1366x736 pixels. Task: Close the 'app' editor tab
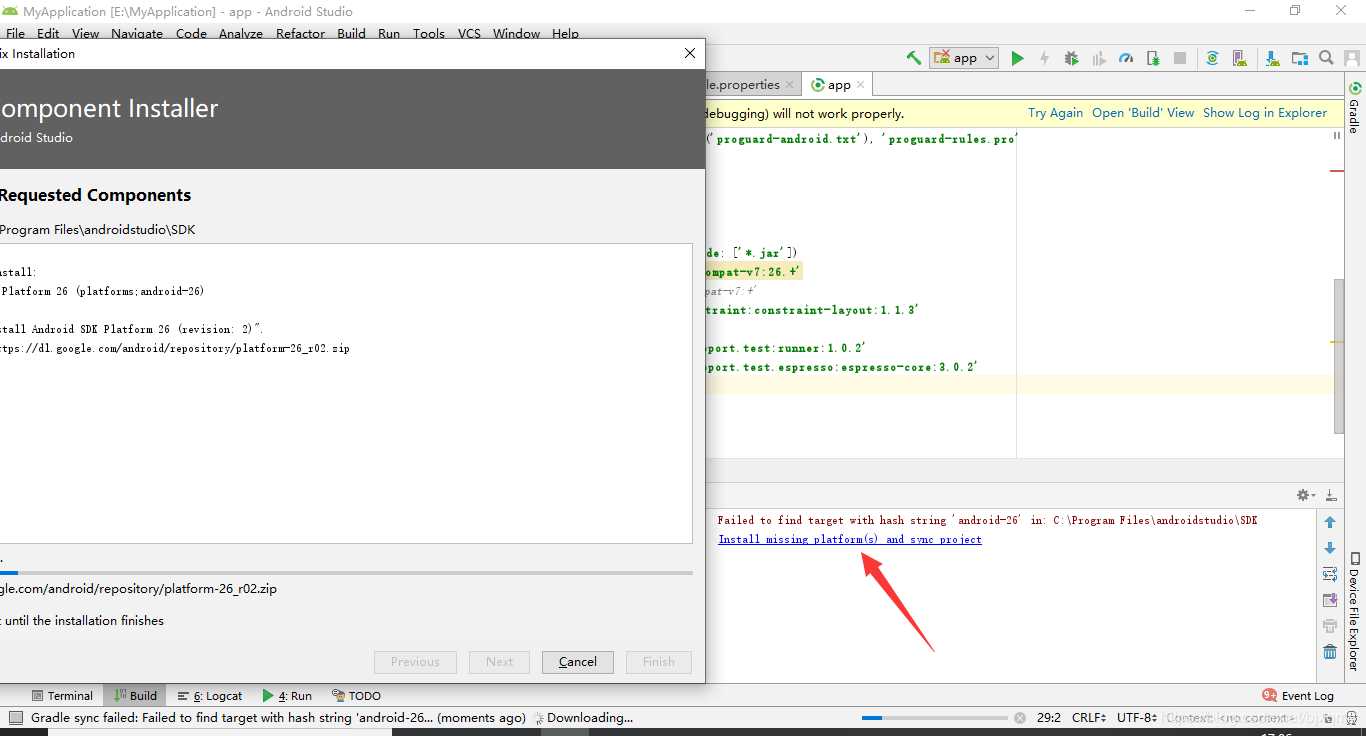pos(860,85)
